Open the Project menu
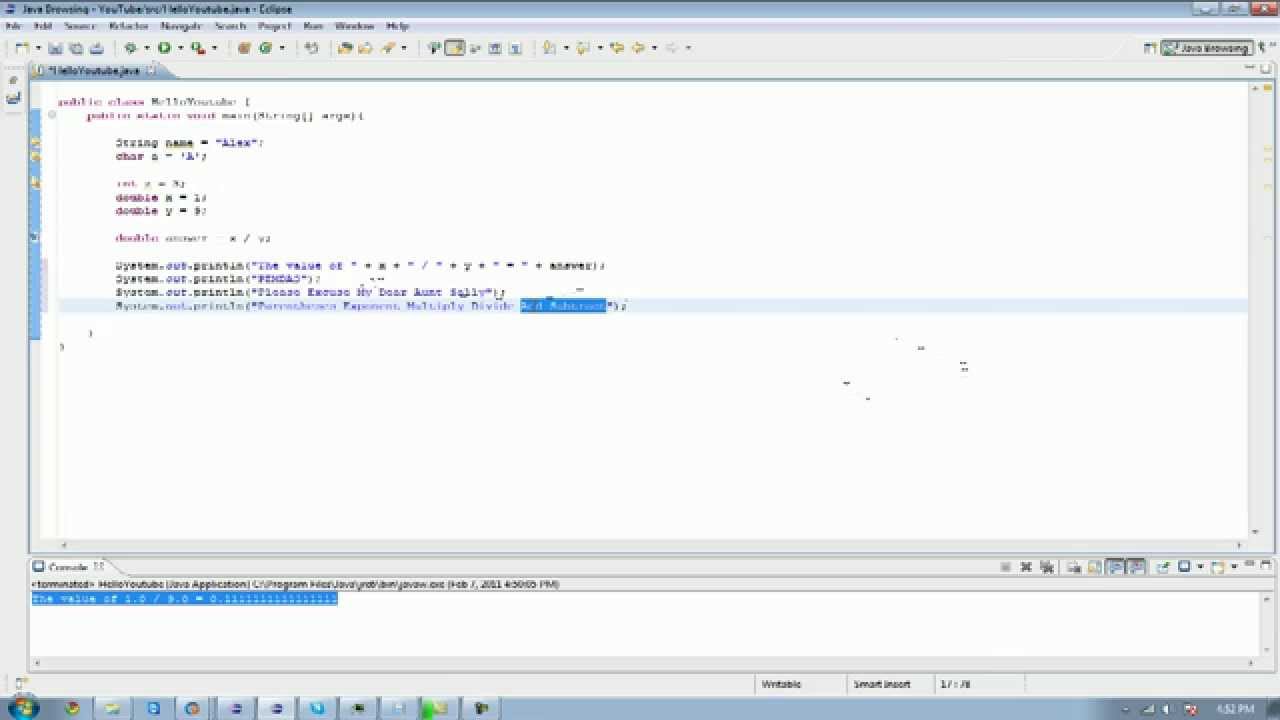The width and height of the screenshot is (1280, 720). click(275, 26)
